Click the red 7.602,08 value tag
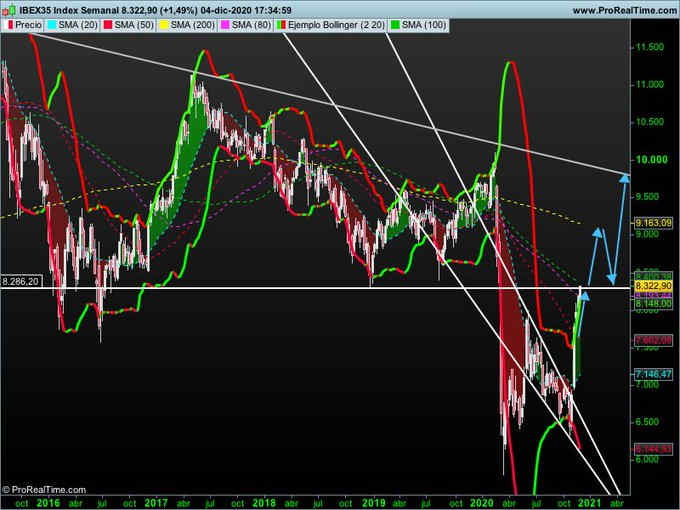The image size is (680, 510). 653,340
